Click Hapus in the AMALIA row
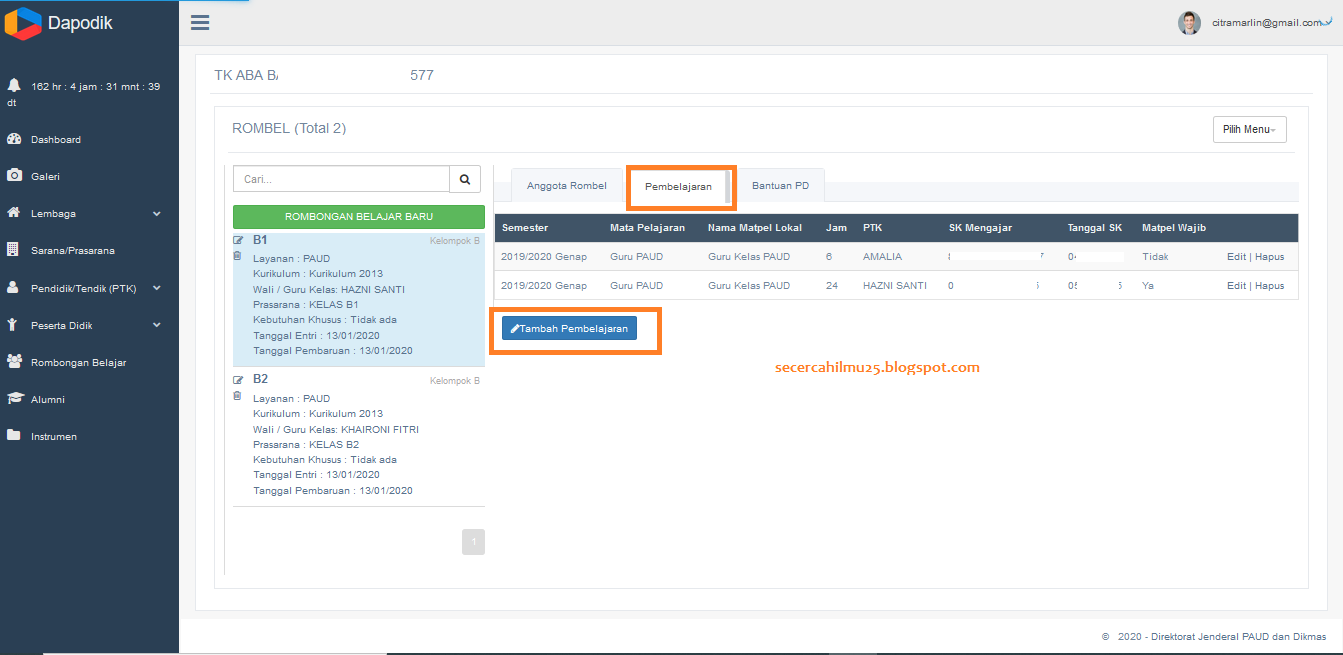1343x655 pixels. (1270, 257)
